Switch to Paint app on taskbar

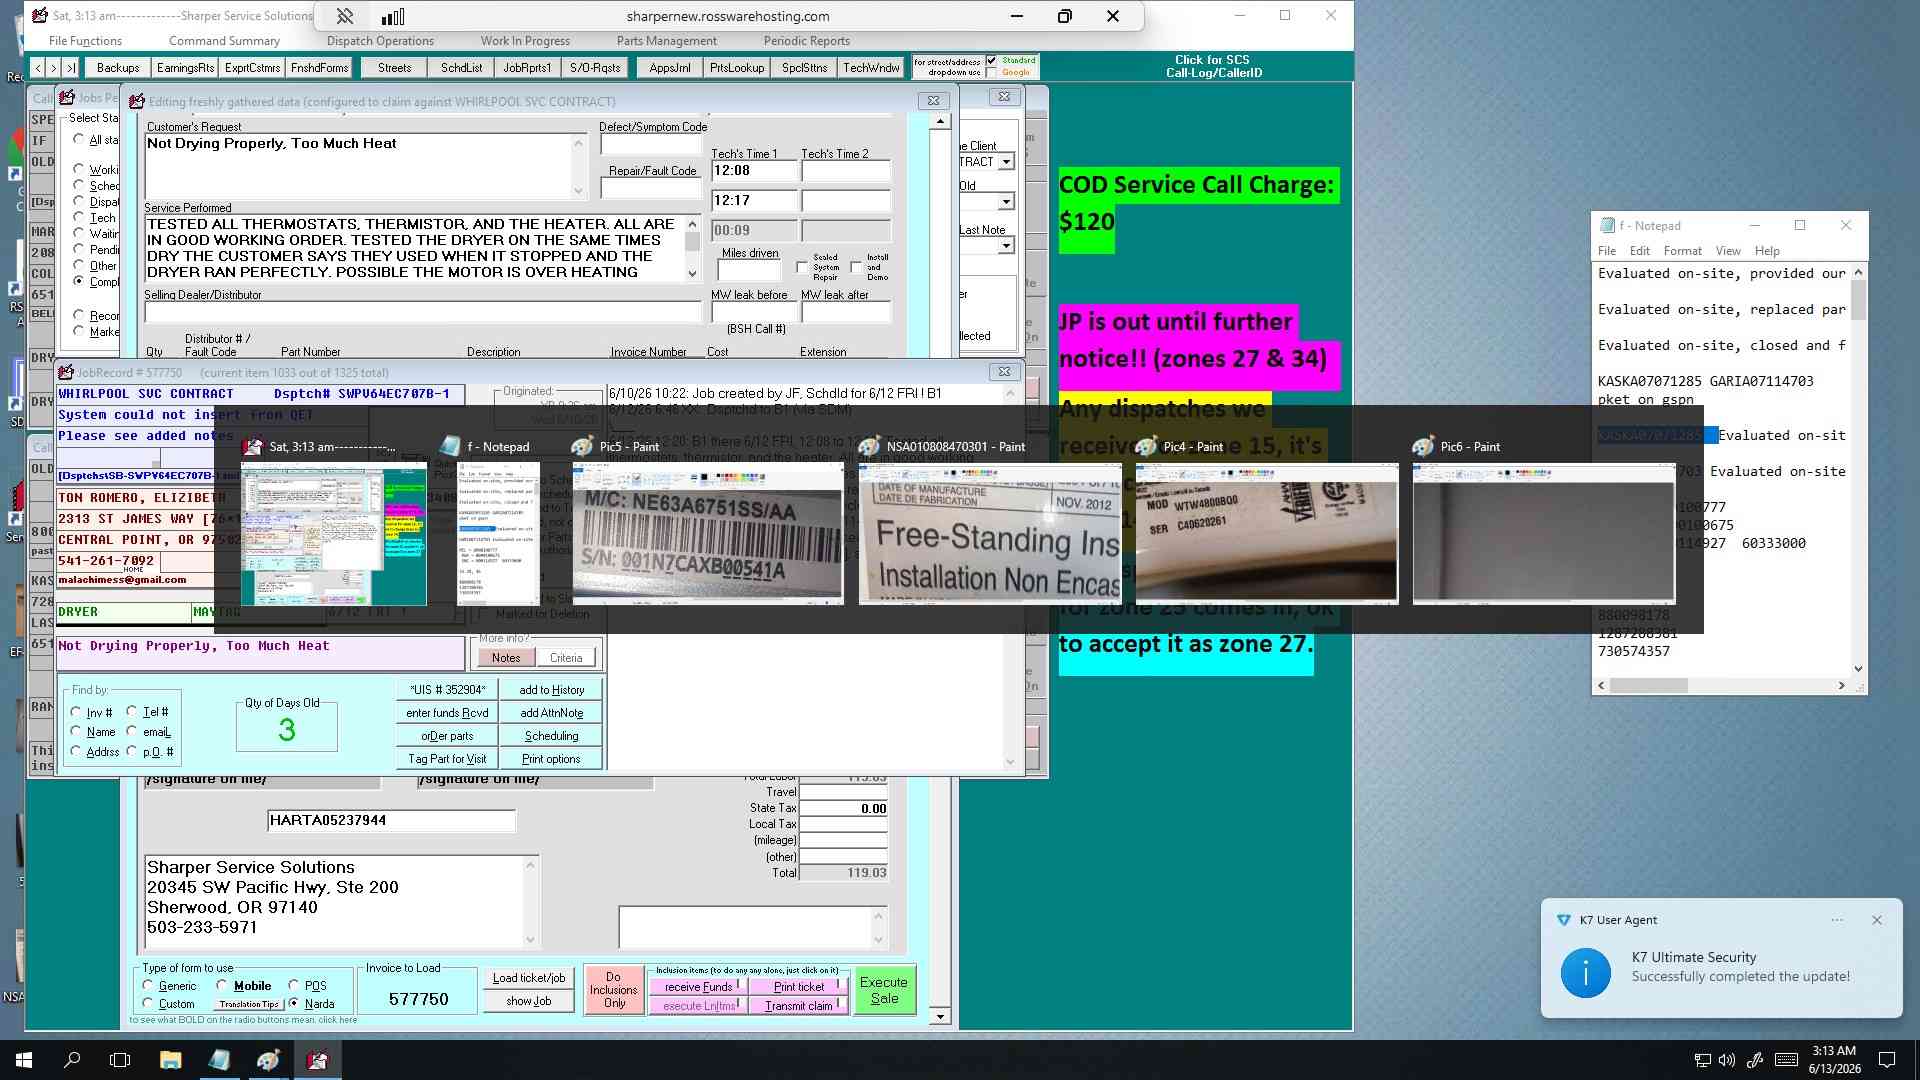pos(268,1060)
